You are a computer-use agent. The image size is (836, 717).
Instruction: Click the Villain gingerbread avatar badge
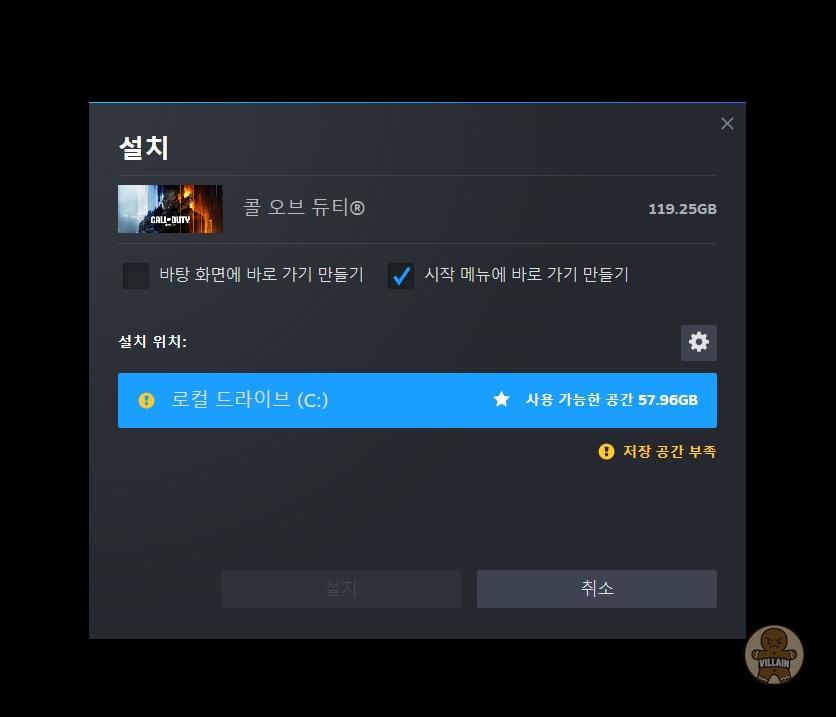tap(774, 654)
